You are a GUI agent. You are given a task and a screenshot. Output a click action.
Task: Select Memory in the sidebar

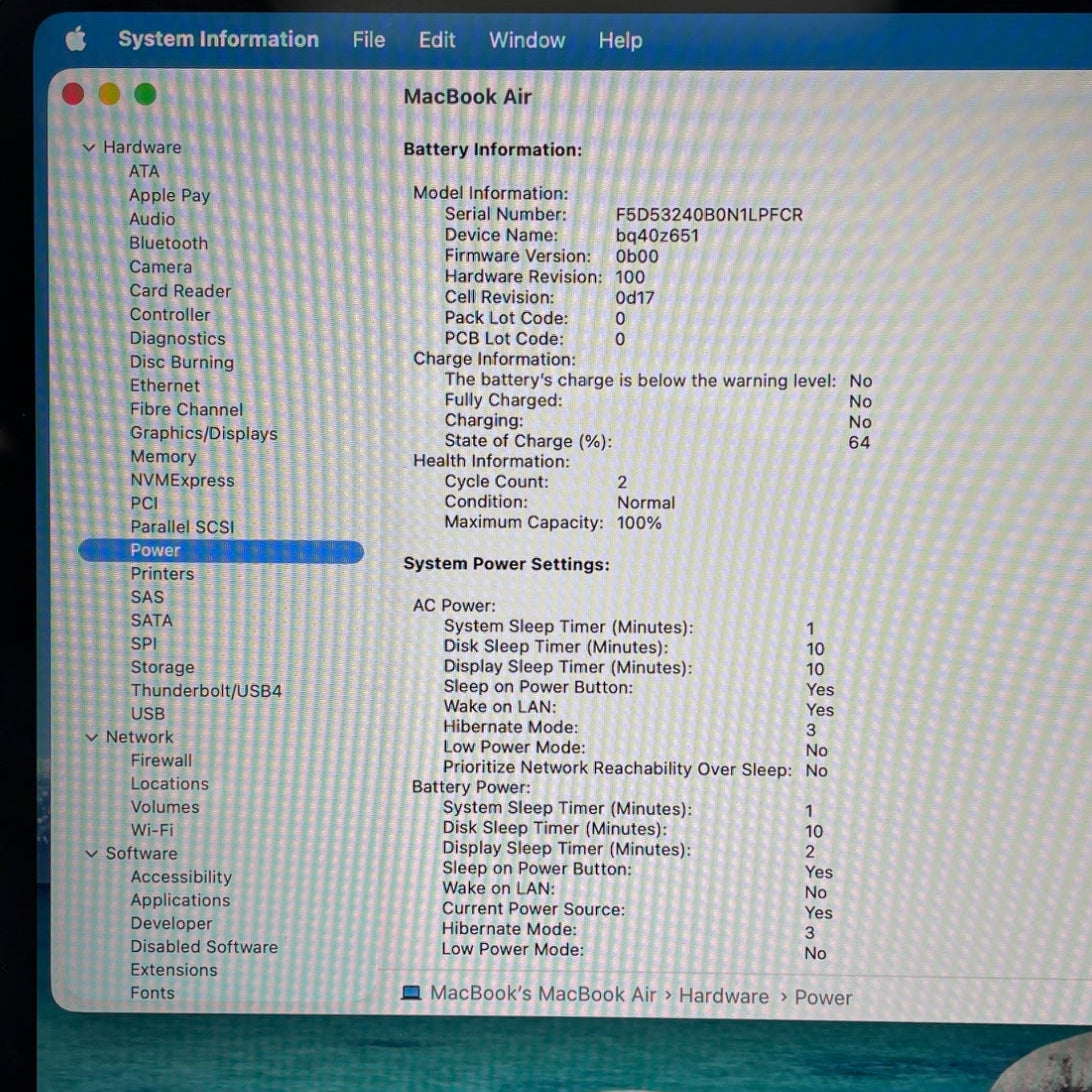[163, 457]
